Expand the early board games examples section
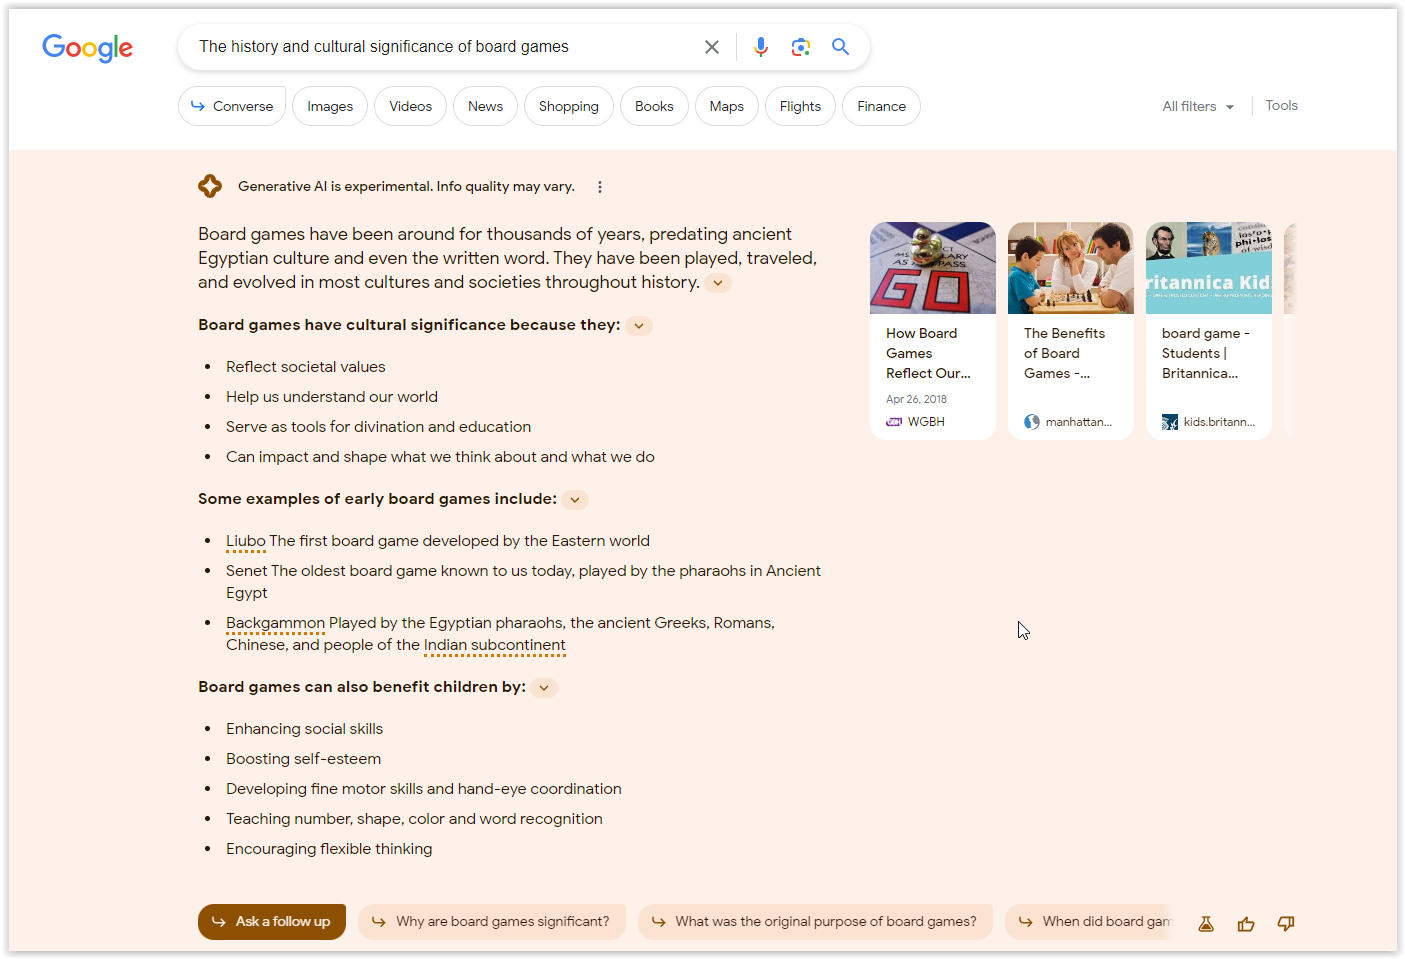Screen dimensions: 1405x959 pos(574,499)
